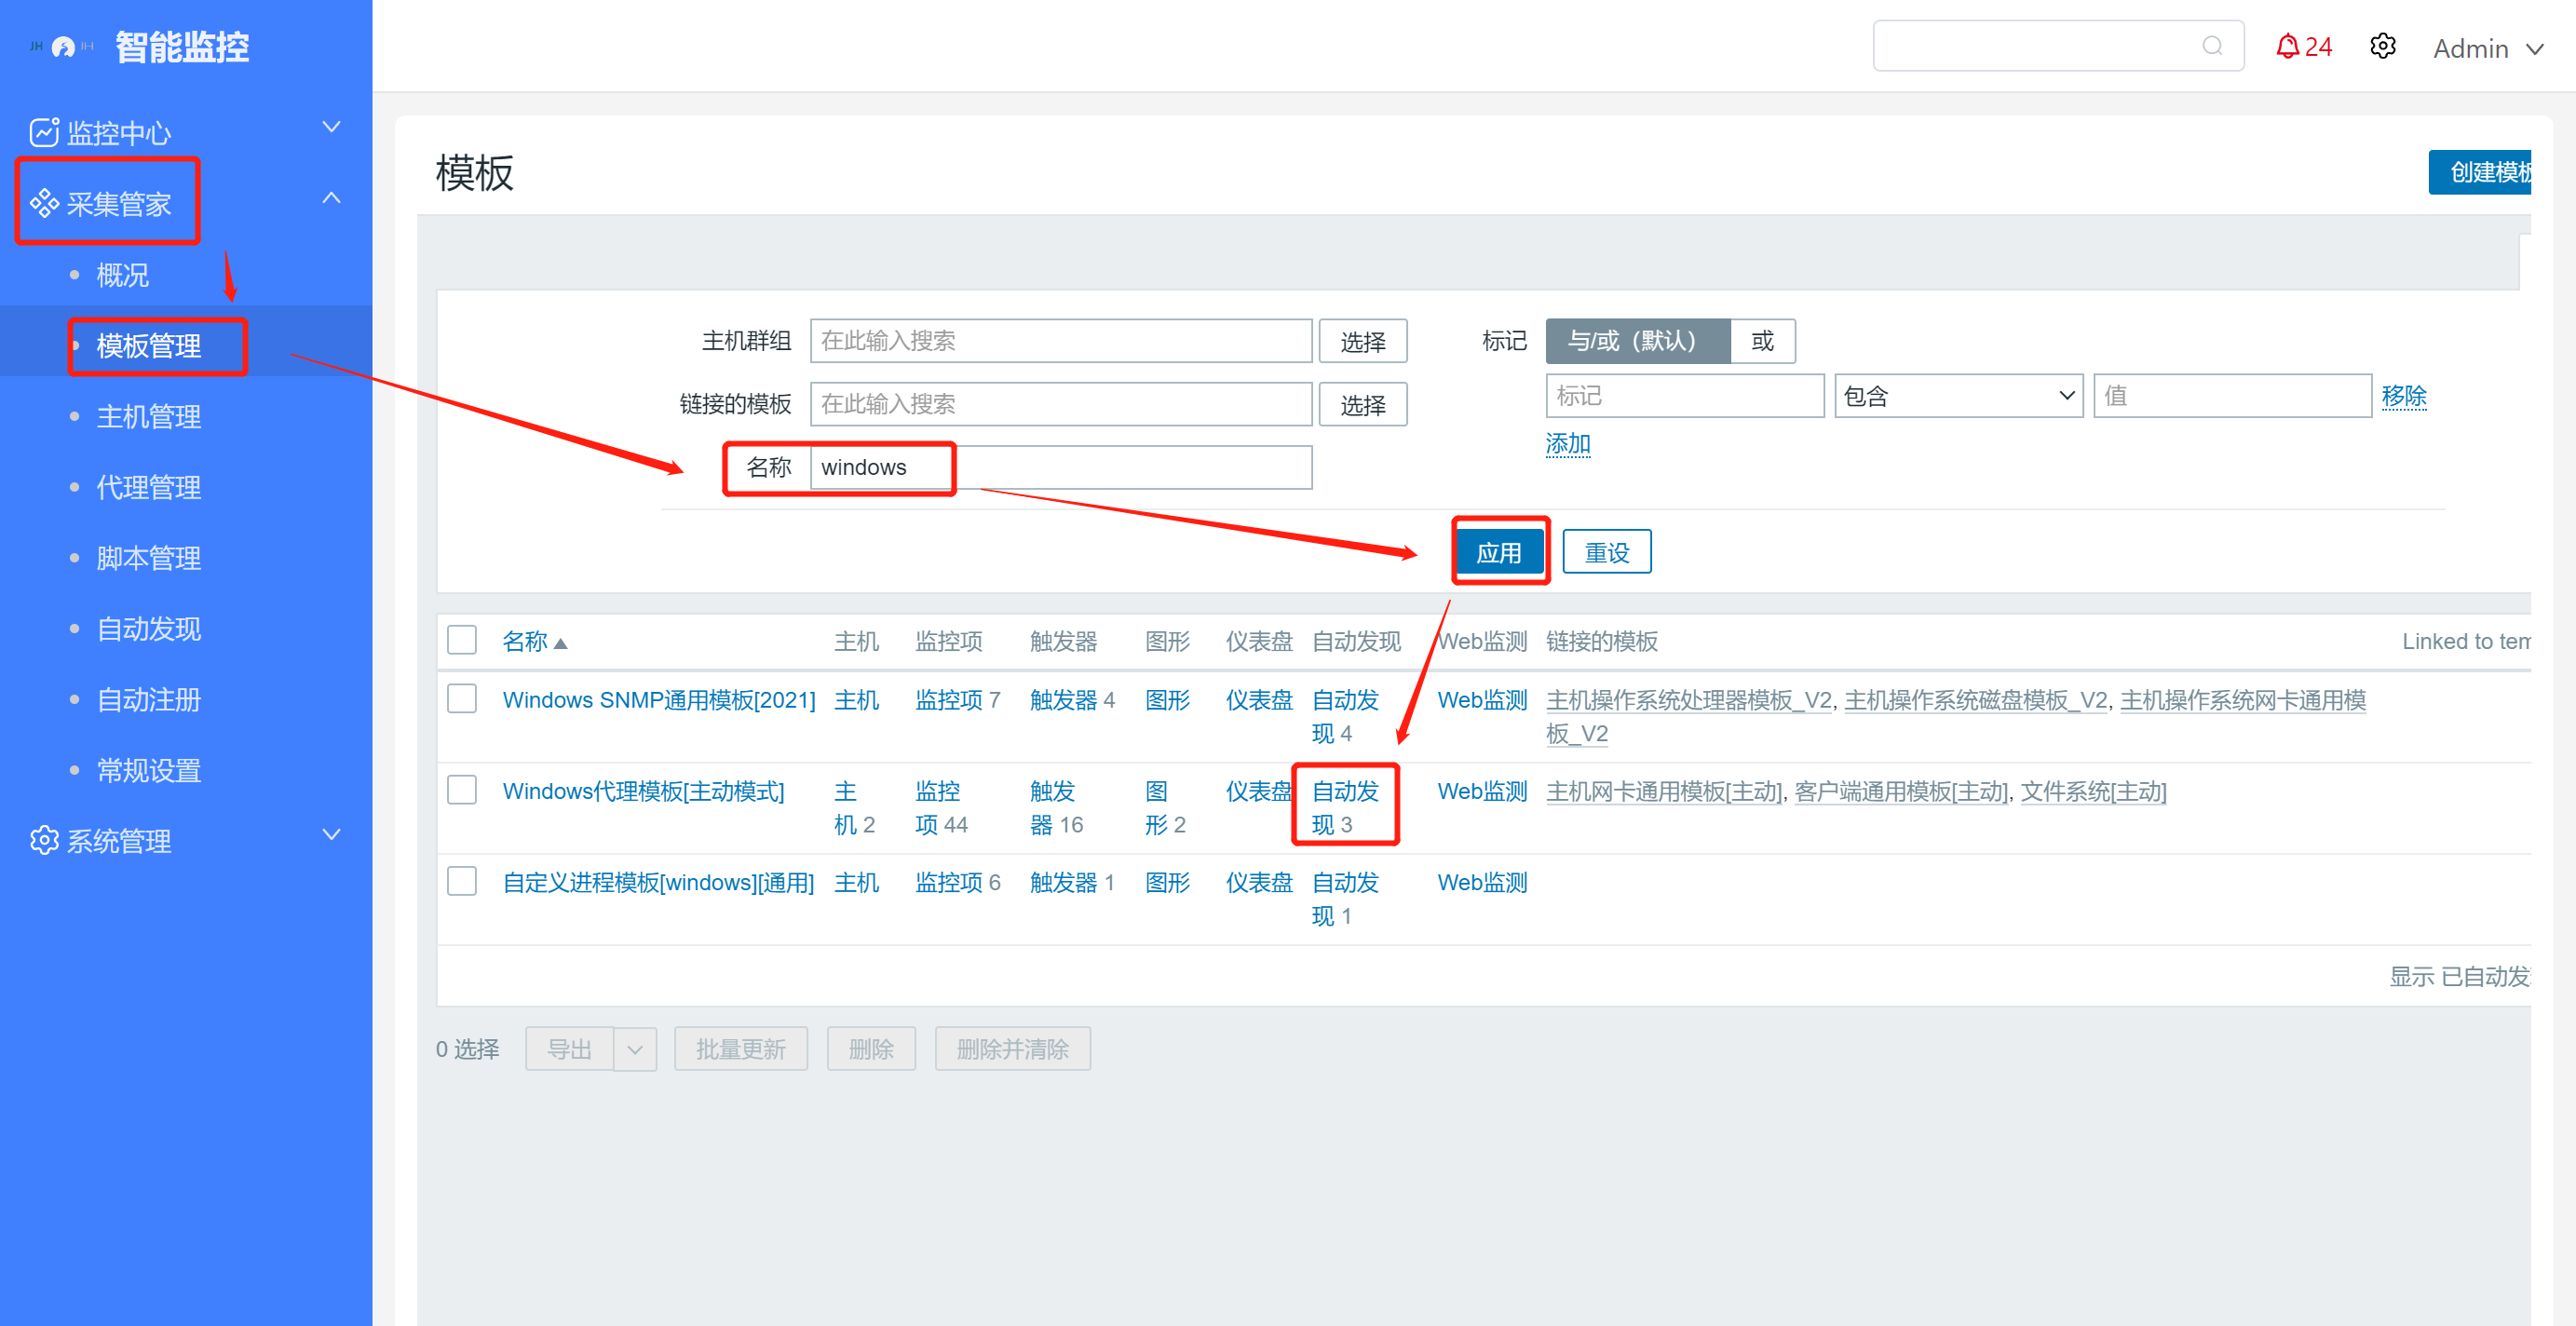Image resolution: width=2576 pixels, height=1326 pixels.
Task: Click 选择 button for 链接的模板
Action: point(1362,404)
